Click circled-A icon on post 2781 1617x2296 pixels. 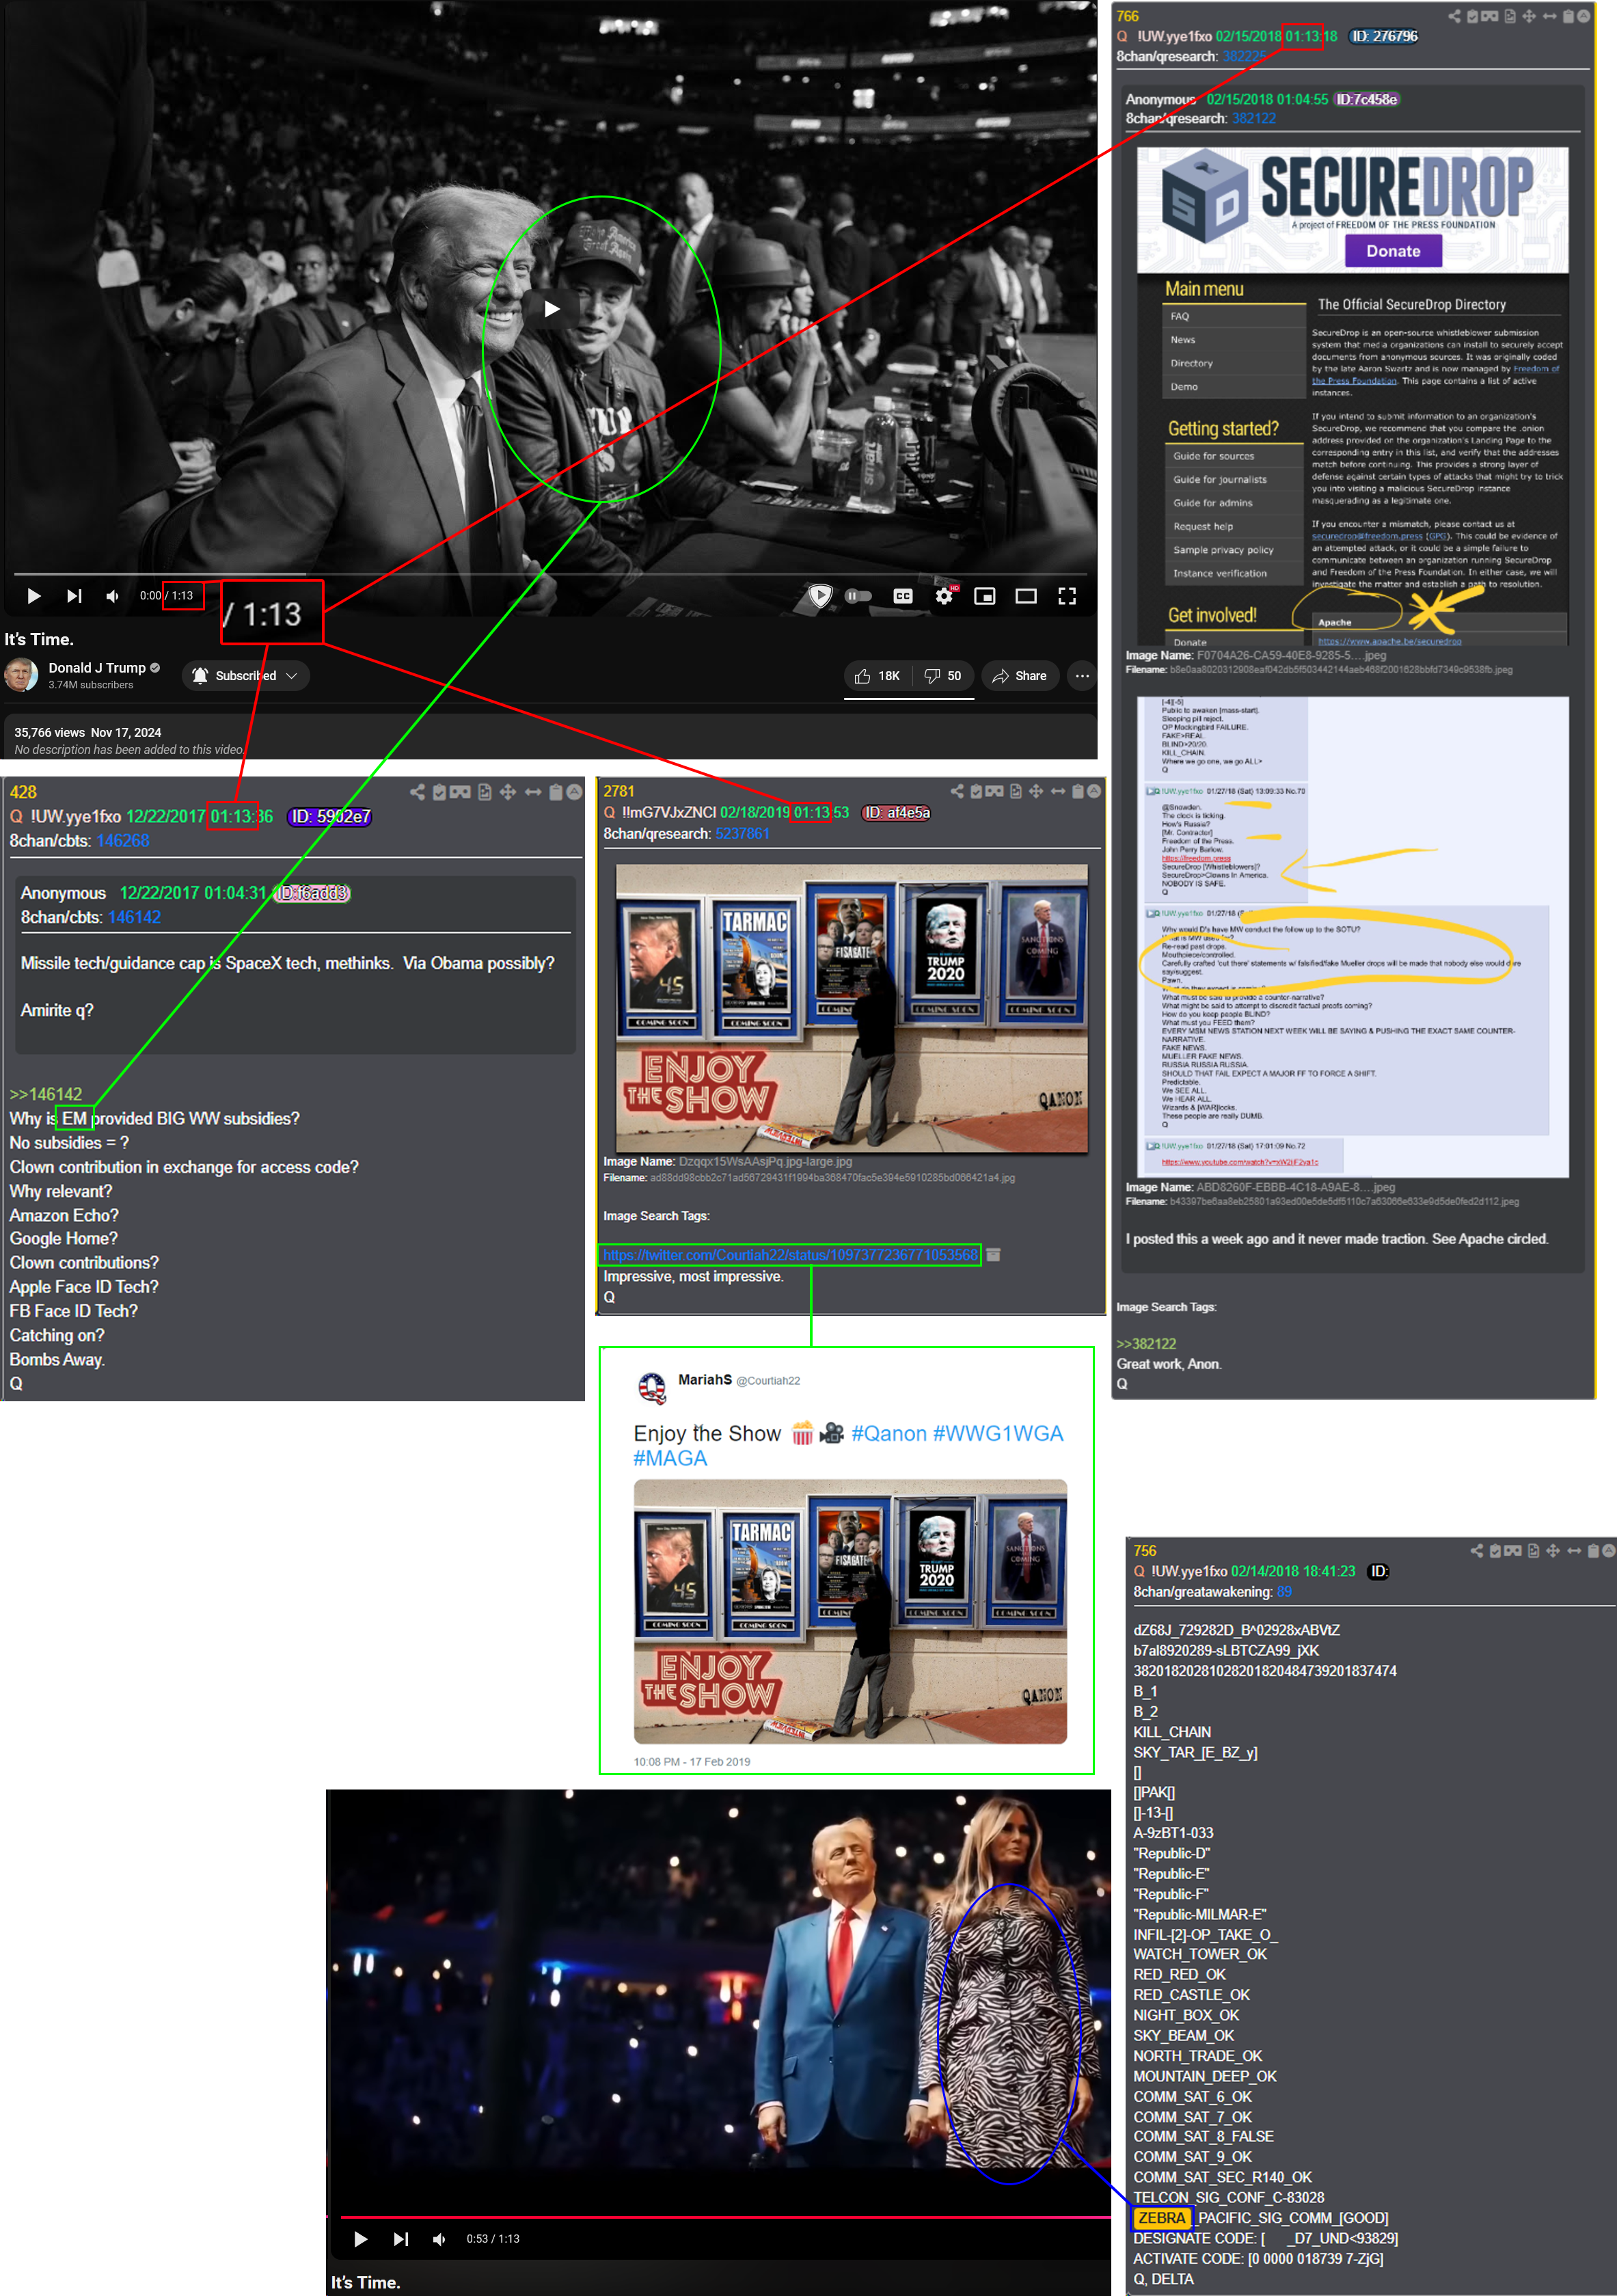tap(1095, 791)
